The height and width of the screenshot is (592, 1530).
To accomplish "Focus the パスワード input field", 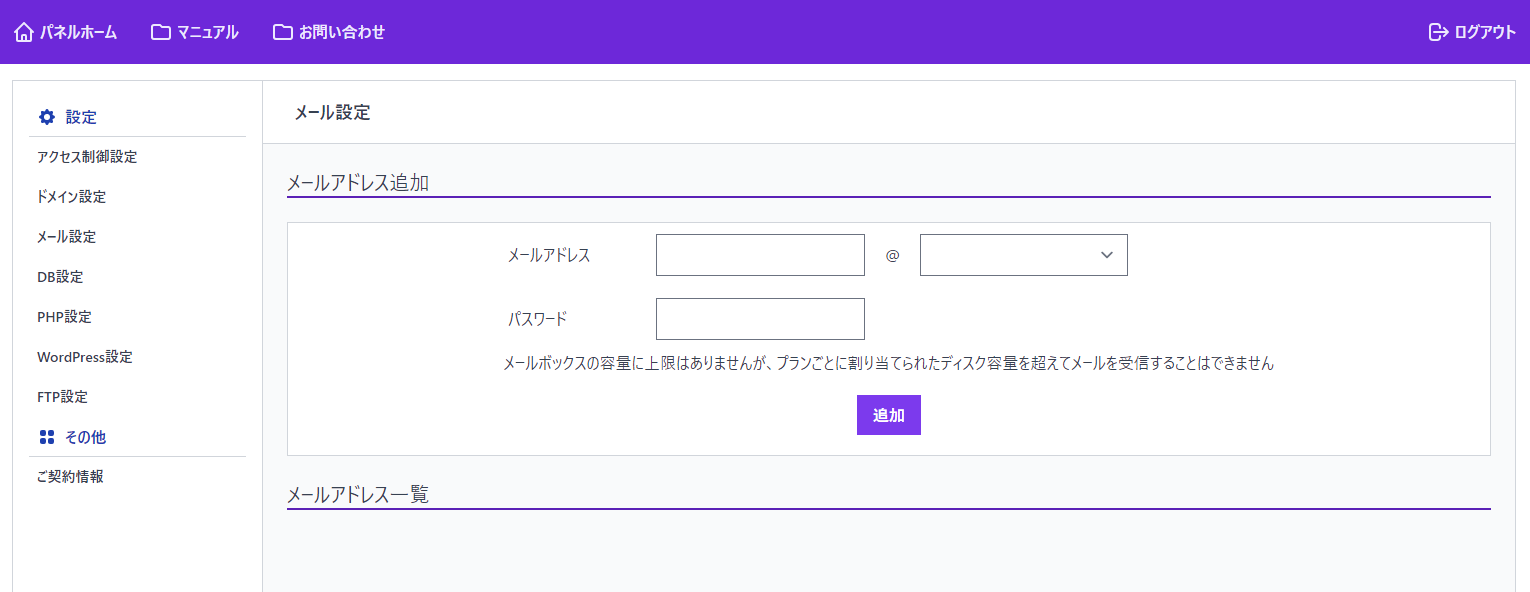I will click(760, 319).
